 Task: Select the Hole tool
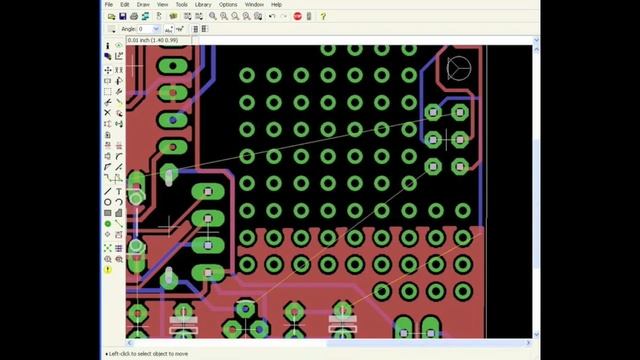click(108, 234)
